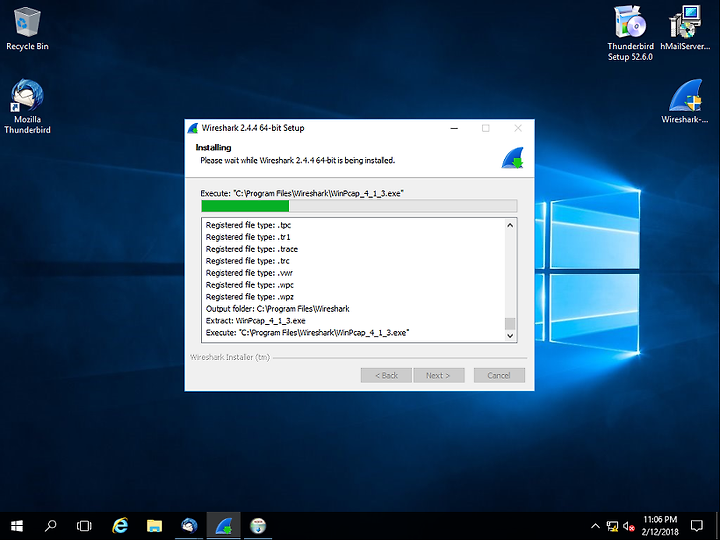Open taskbar Search magnifier
This screenshot has height=540, width=720.
50,526
